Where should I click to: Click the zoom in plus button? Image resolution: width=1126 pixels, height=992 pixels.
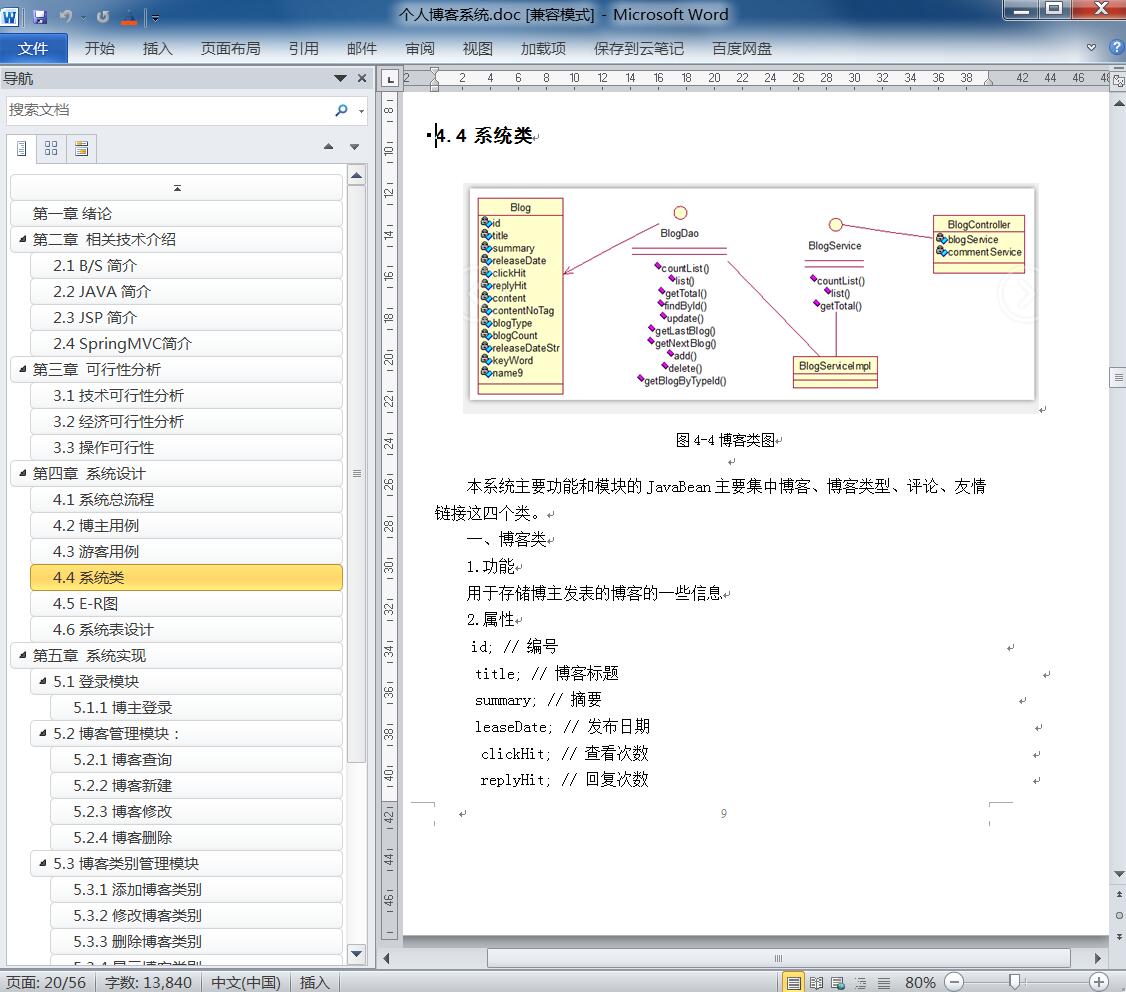(1099, 982)
